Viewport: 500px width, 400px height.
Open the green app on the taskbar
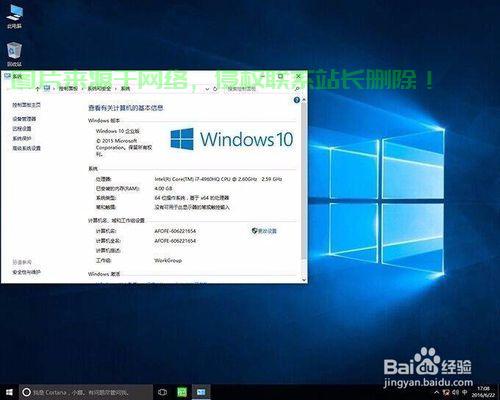[182, 392]
